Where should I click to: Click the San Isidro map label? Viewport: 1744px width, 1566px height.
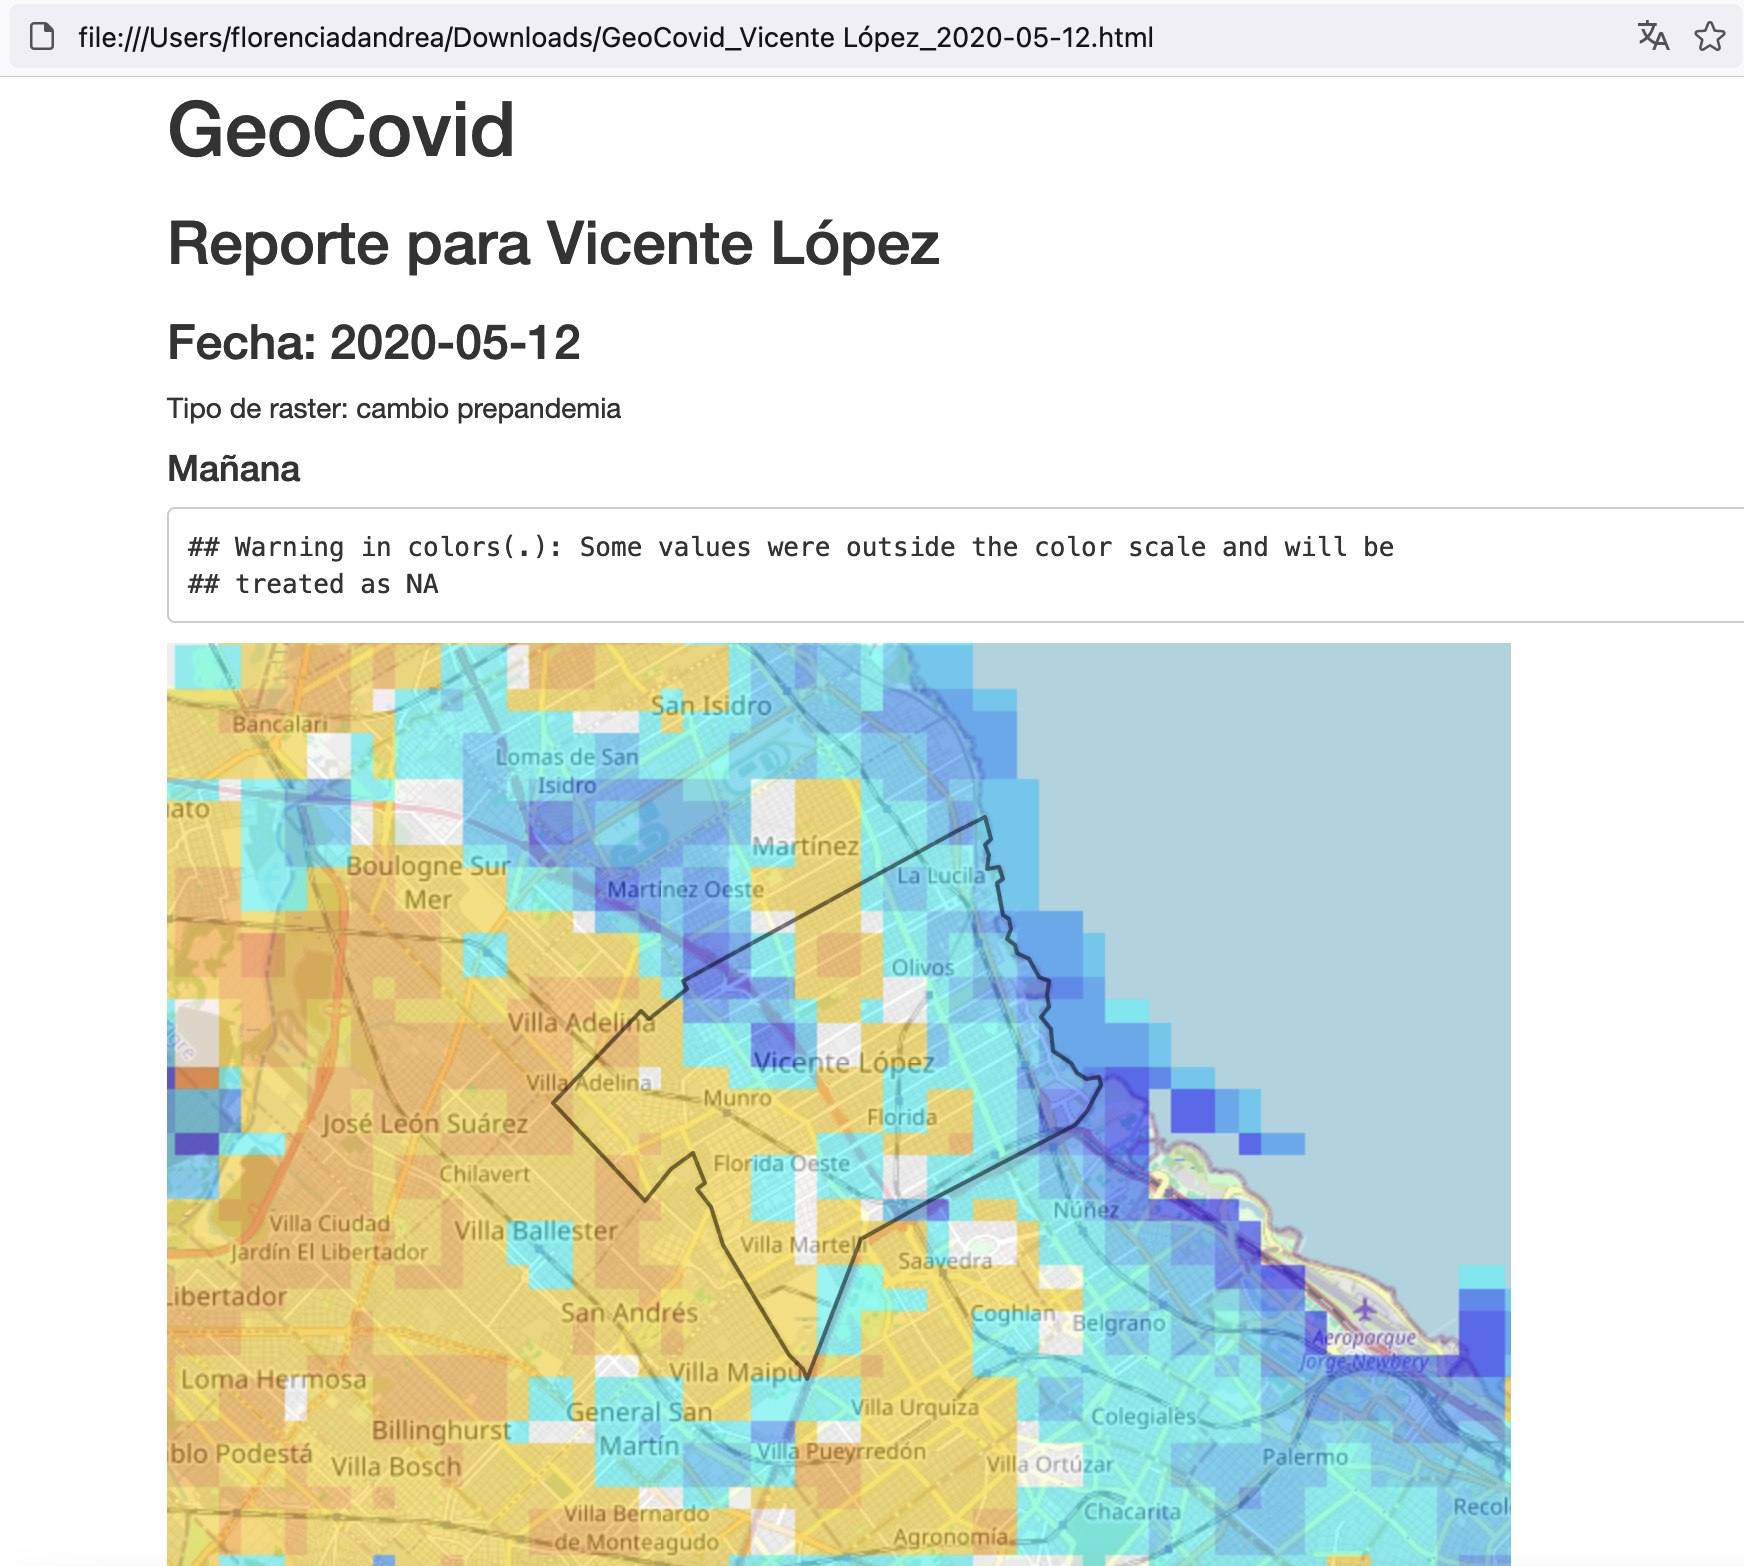pyautogui.click(x=711, y=706)
